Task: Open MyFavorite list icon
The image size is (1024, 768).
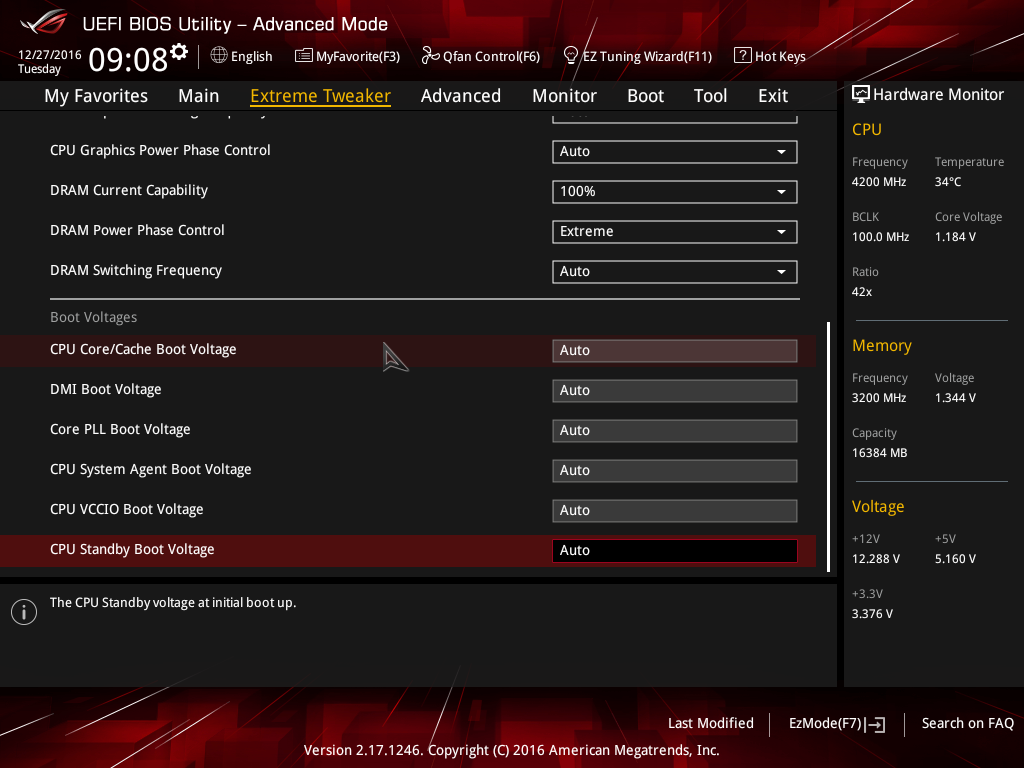Action: pyautogui.click(x=304, y=56)
